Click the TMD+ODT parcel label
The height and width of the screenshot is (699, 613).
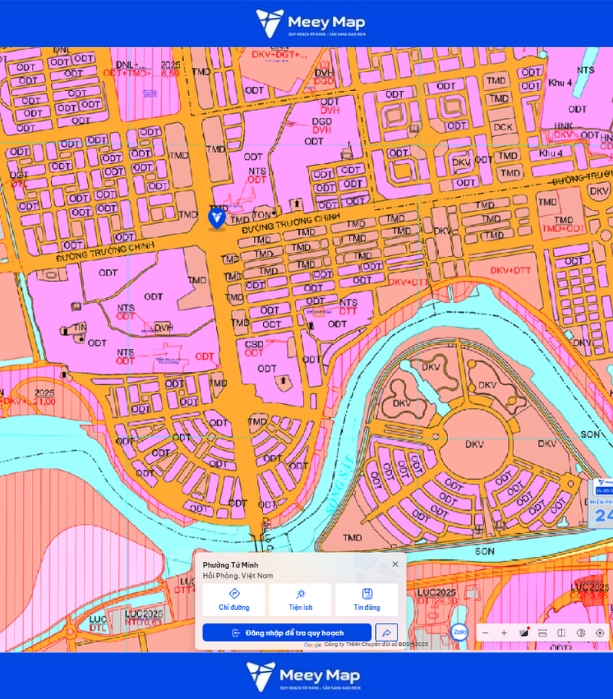(x=563, y=229)
